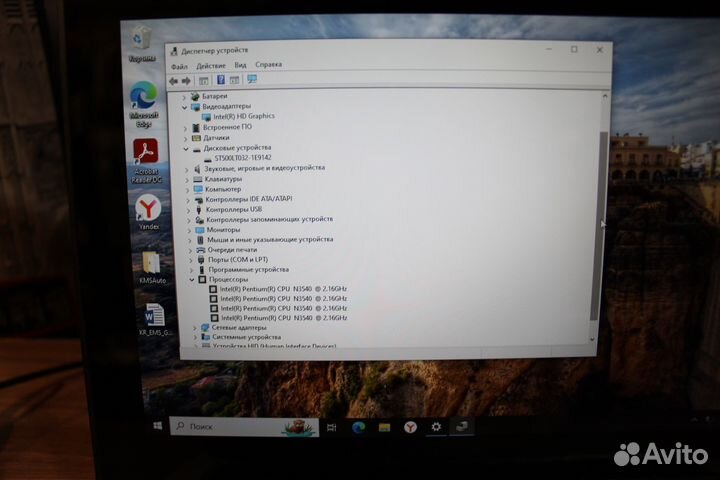Viewport: 720px width, 480px height.
Task: Launch Edge from the taskbar
Action: (358, 428)
